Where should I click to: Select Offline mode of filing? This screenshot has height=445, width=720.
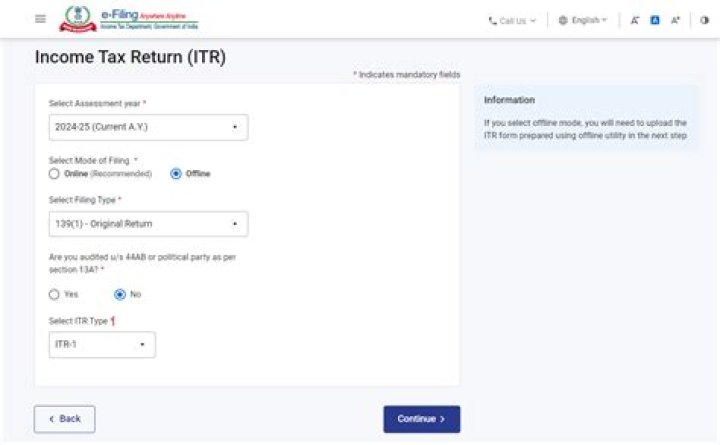(176, 173)
